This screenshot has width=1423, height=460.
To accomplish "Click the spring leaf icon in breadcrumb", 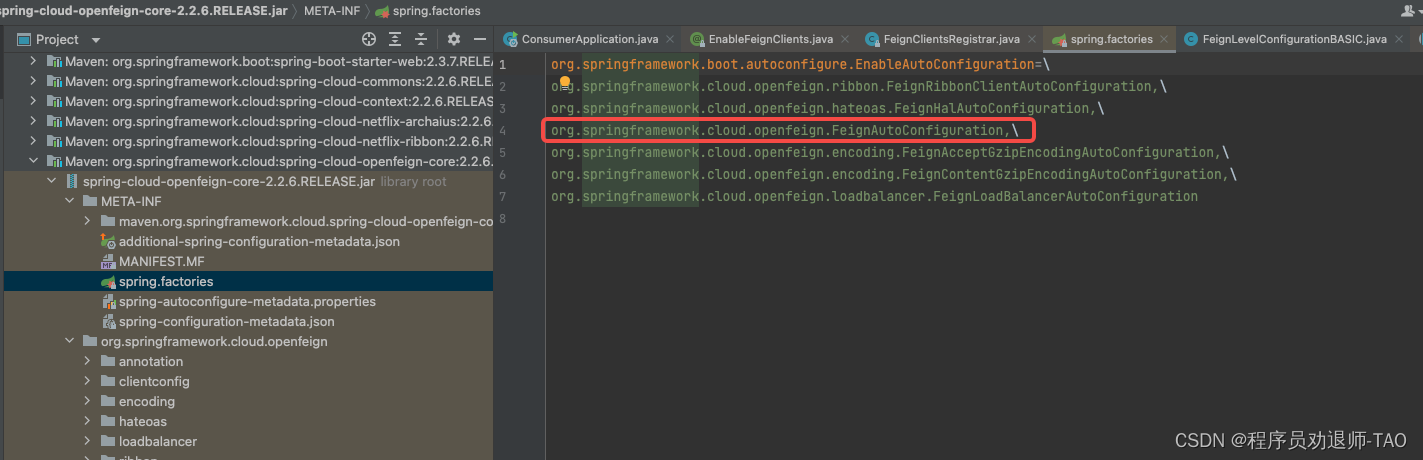I will click(x=381, y=11).
